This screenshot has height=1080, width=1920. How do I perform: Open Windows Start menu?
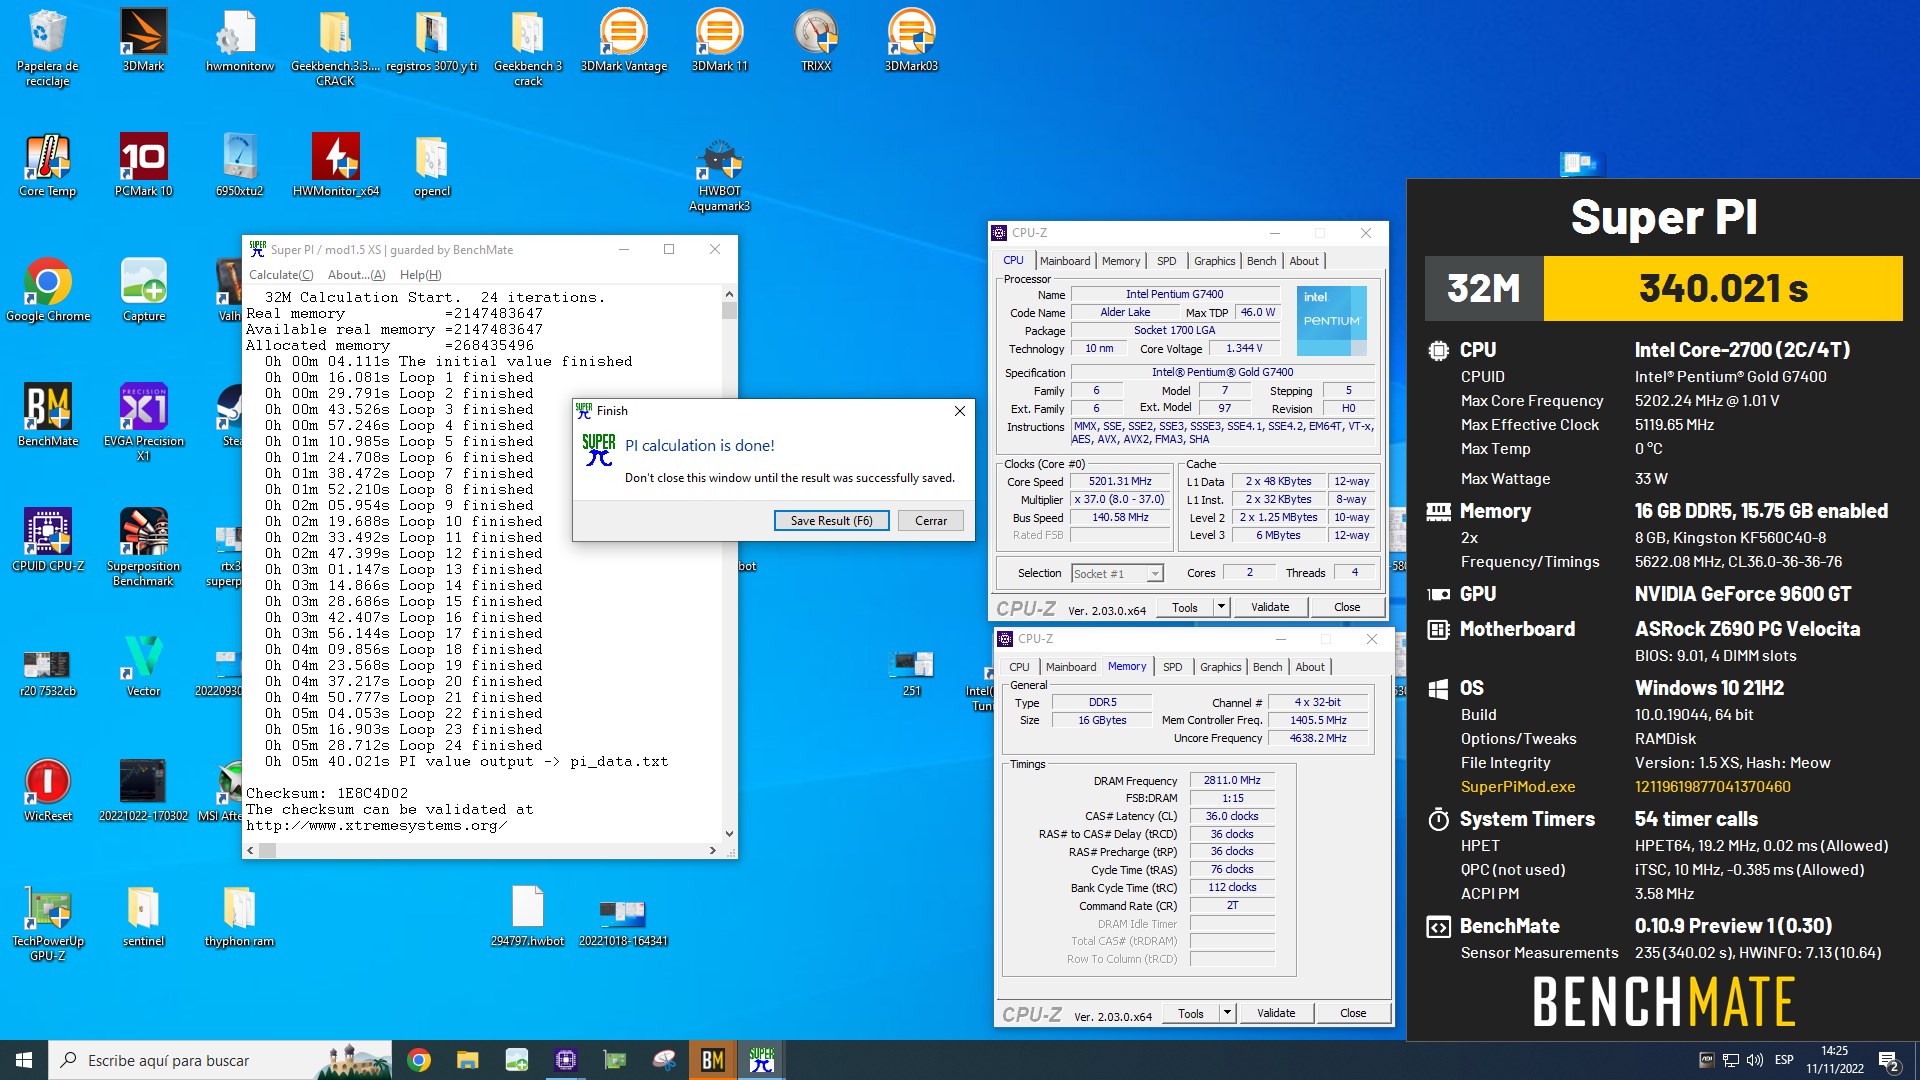(24, 1060)
